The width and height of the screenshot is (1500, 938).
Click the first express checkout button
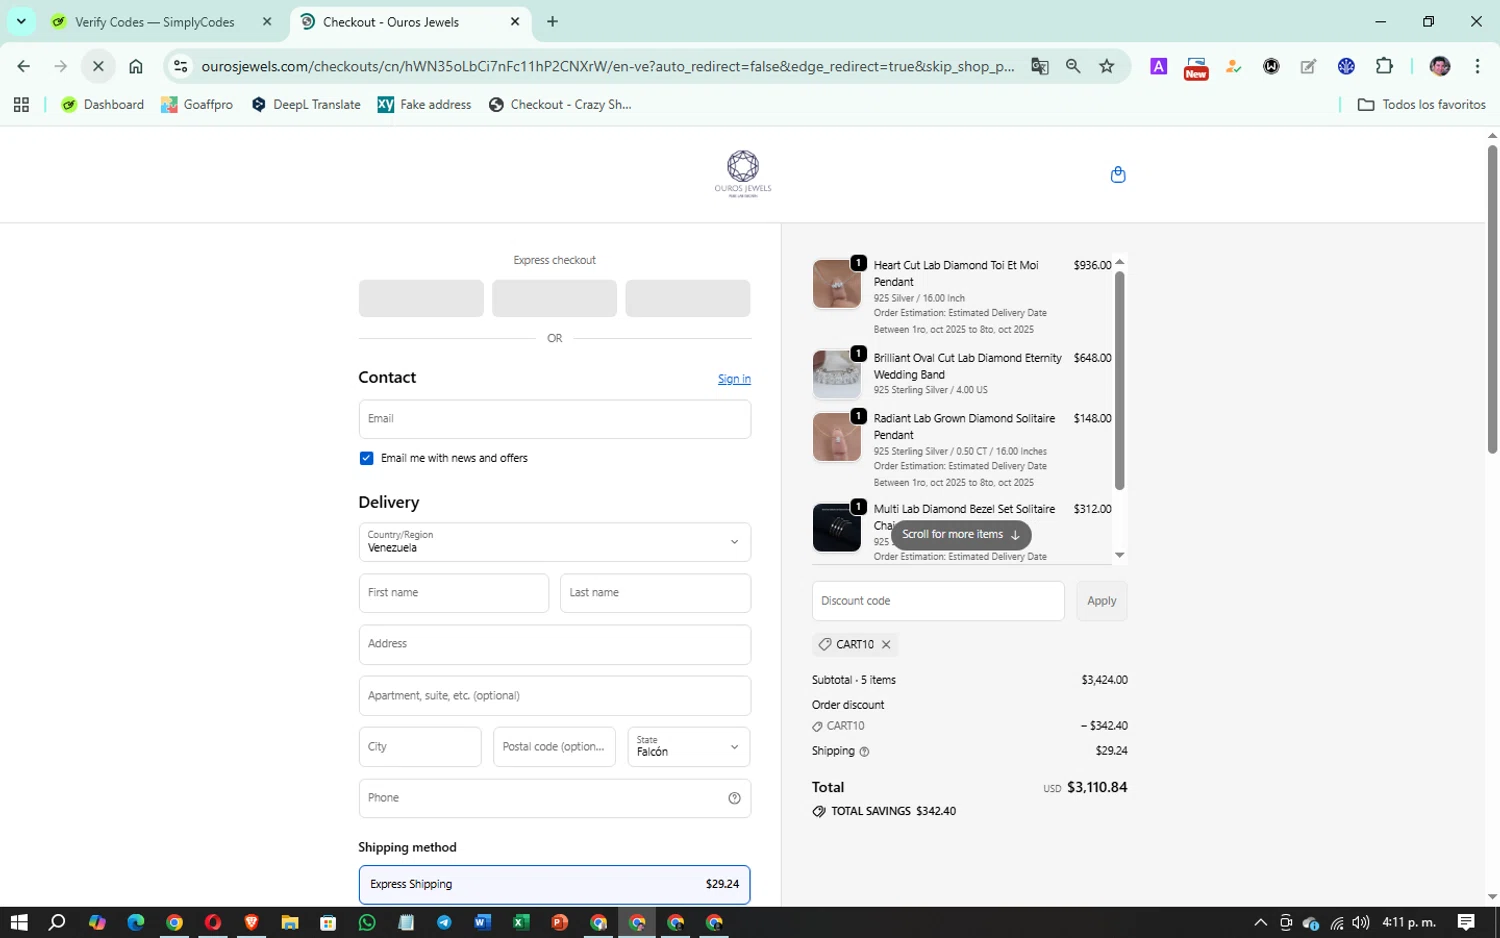point(421,298)
